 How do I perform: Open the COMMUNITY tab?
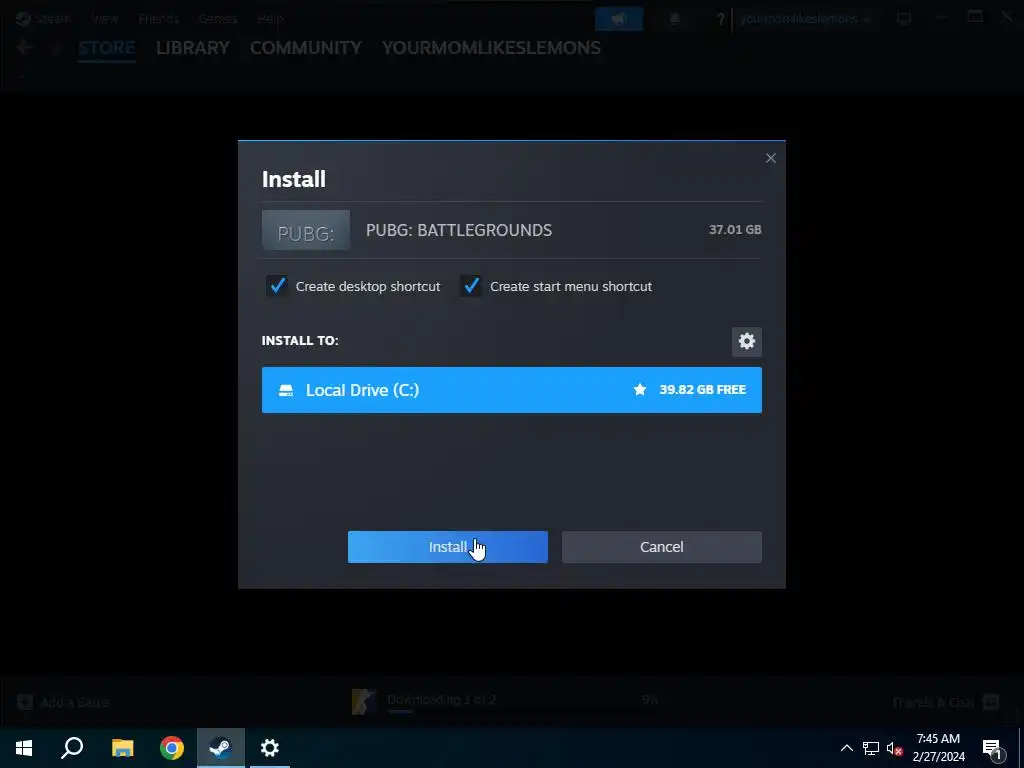[x=306, y=48]
